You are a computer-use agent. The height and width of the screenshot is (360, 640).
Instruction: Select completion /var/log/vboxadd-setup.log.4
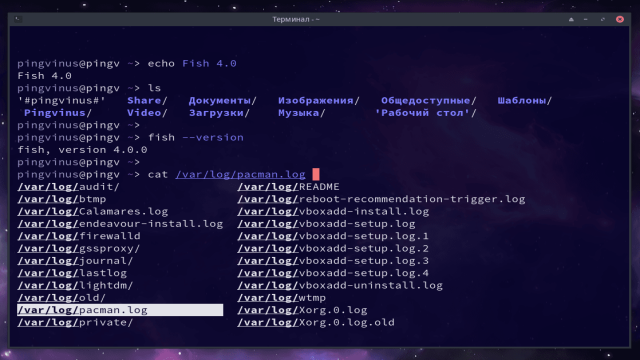[333, 273]
